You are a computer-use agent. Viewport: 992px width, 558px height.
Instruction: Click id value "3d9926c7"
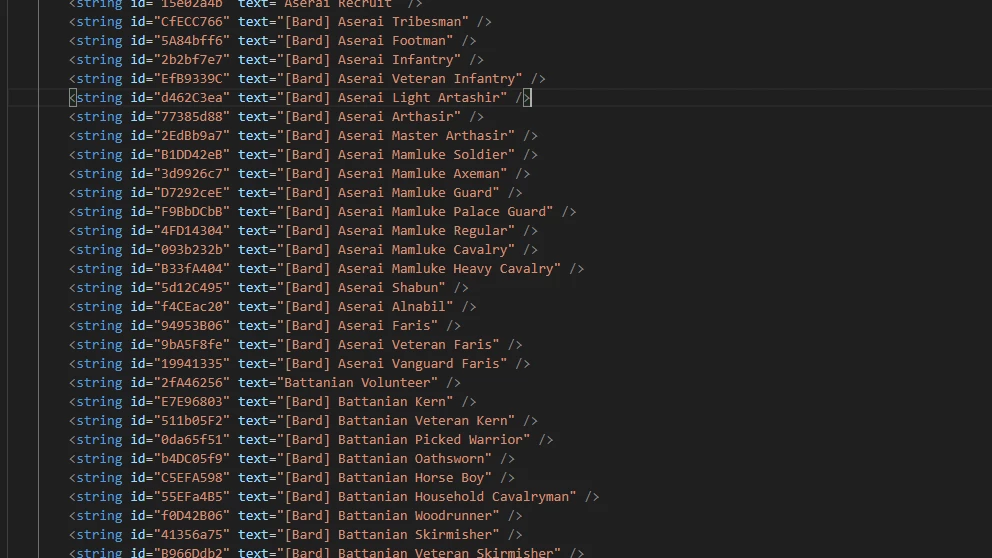[192, 173]
